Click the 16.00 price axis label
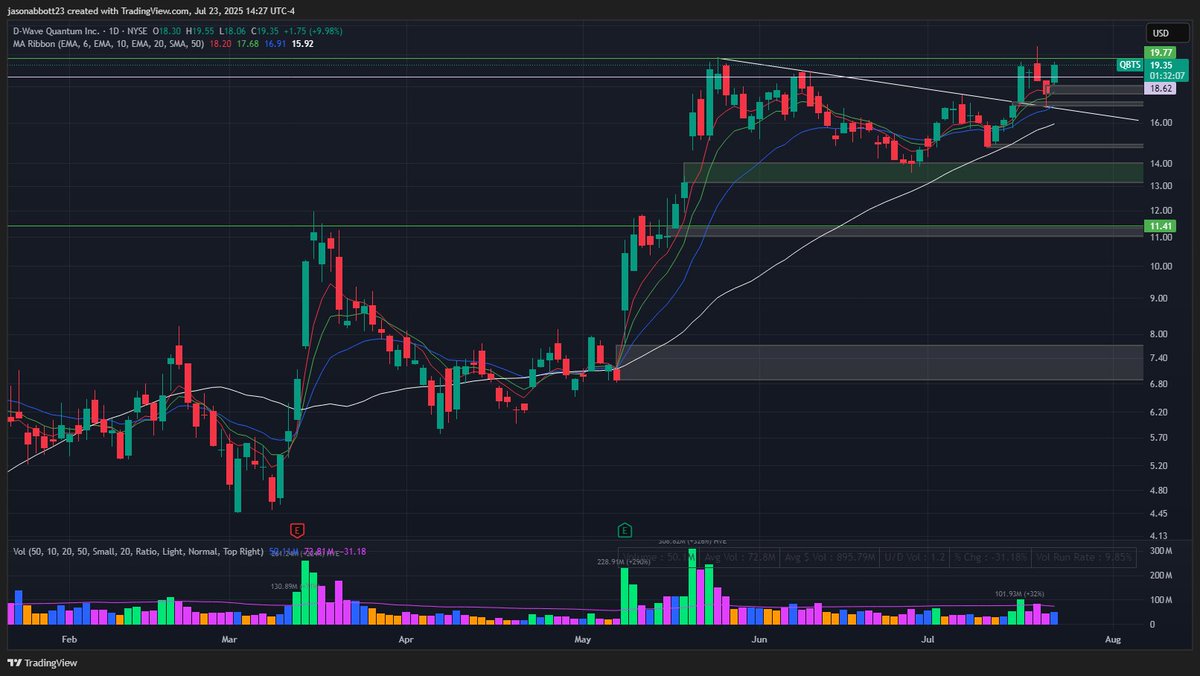 pyautogui.click(x=1161, y=123)
